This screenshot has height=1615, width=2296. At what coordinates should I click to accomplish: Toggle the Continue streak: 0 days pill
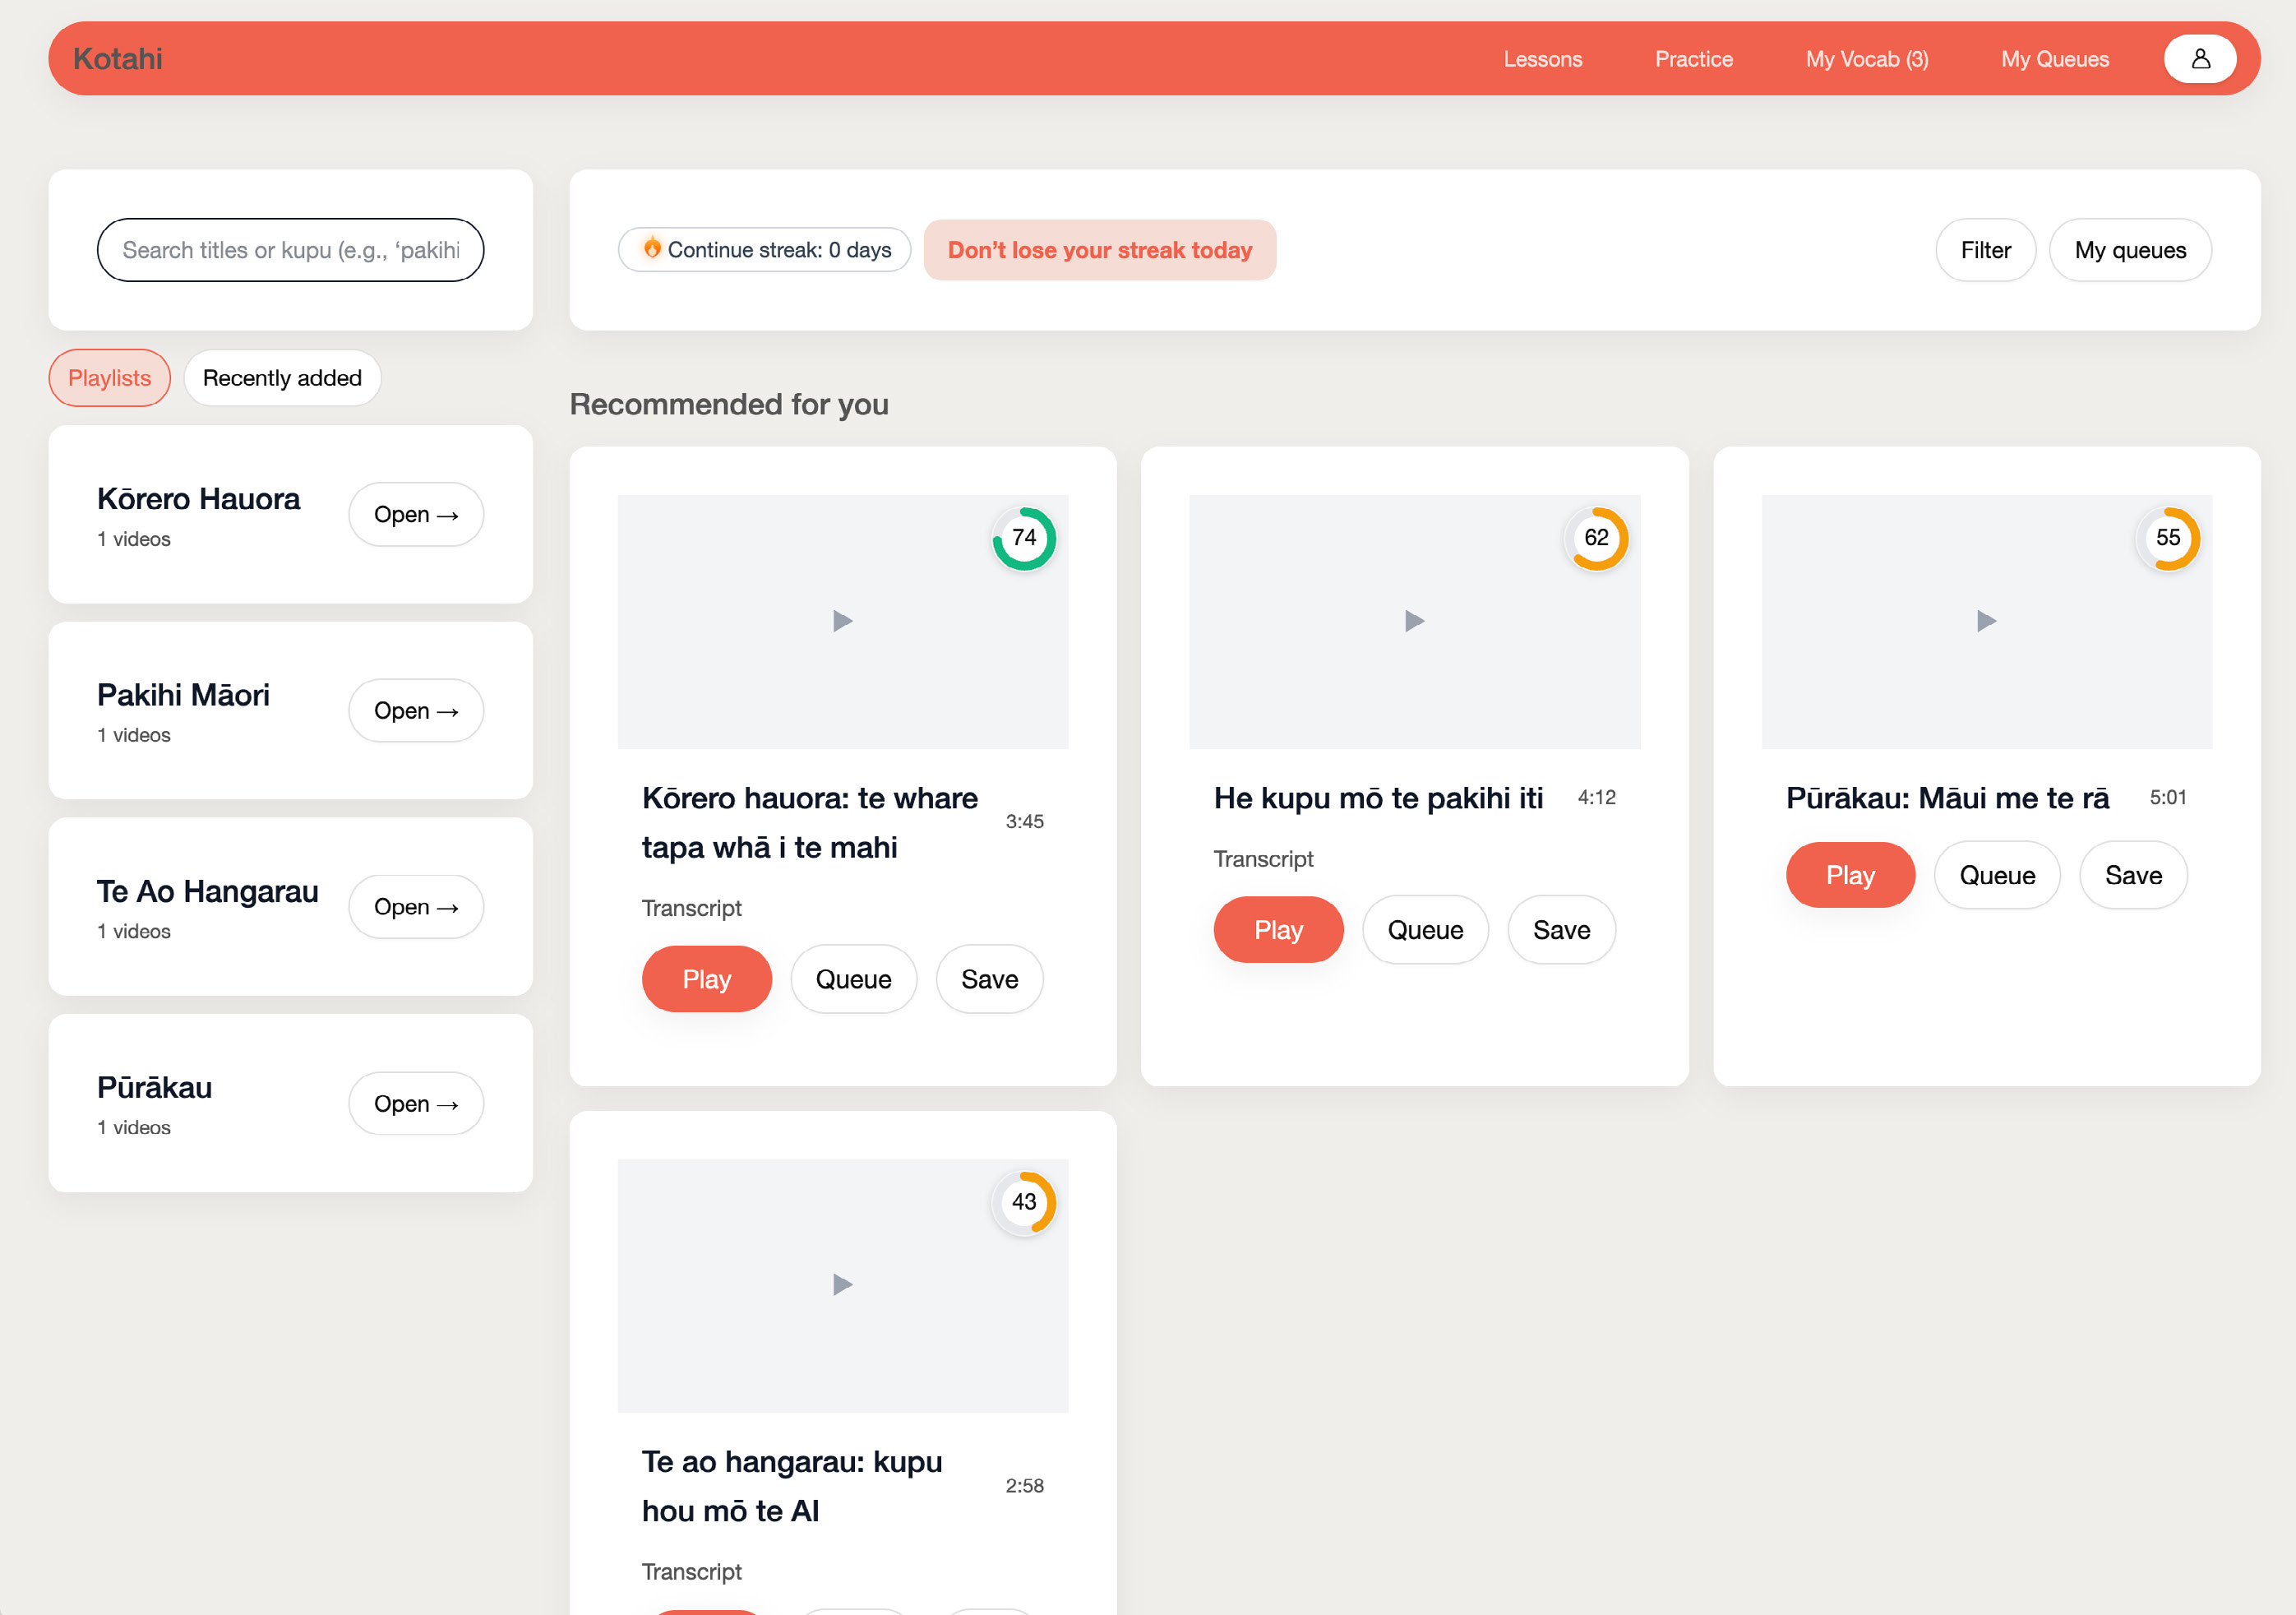[x=764, y=249]
